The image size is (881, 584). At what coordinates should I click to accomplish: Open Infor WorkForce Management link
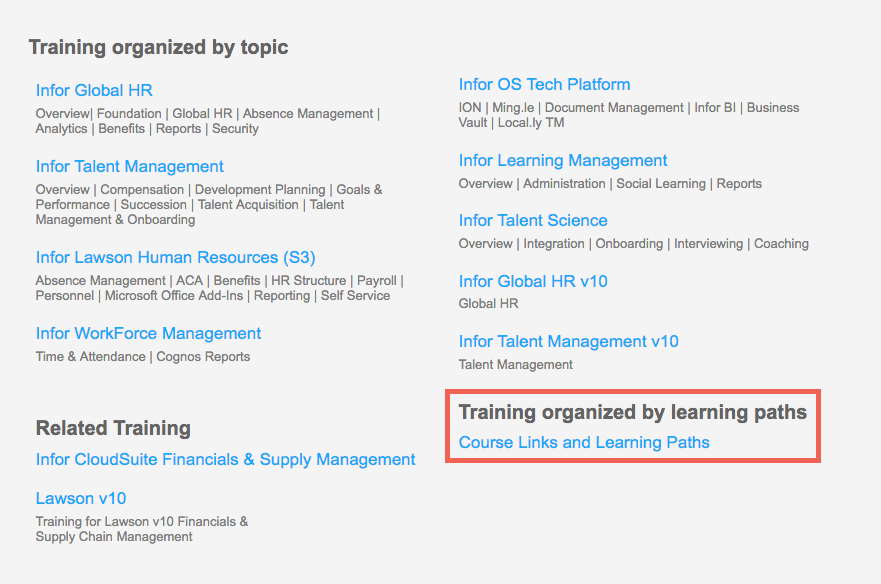click(x=148, y=334)
